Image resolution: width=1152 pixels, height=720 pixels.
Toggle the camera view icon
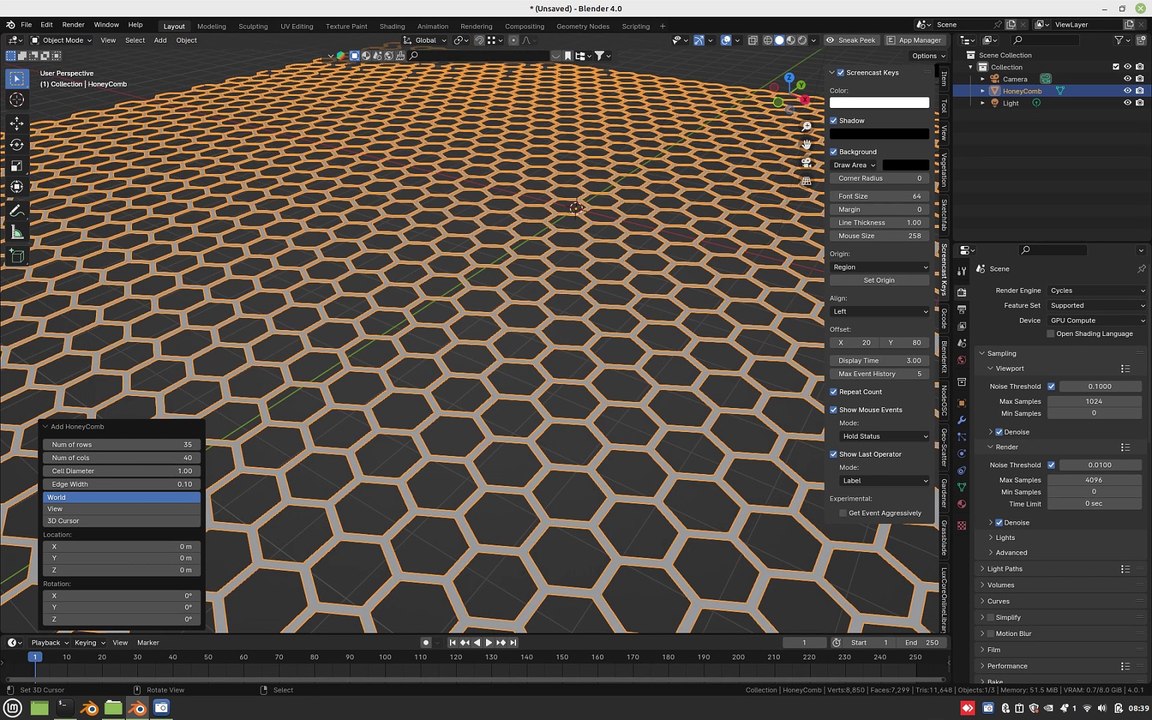[806, 162]
